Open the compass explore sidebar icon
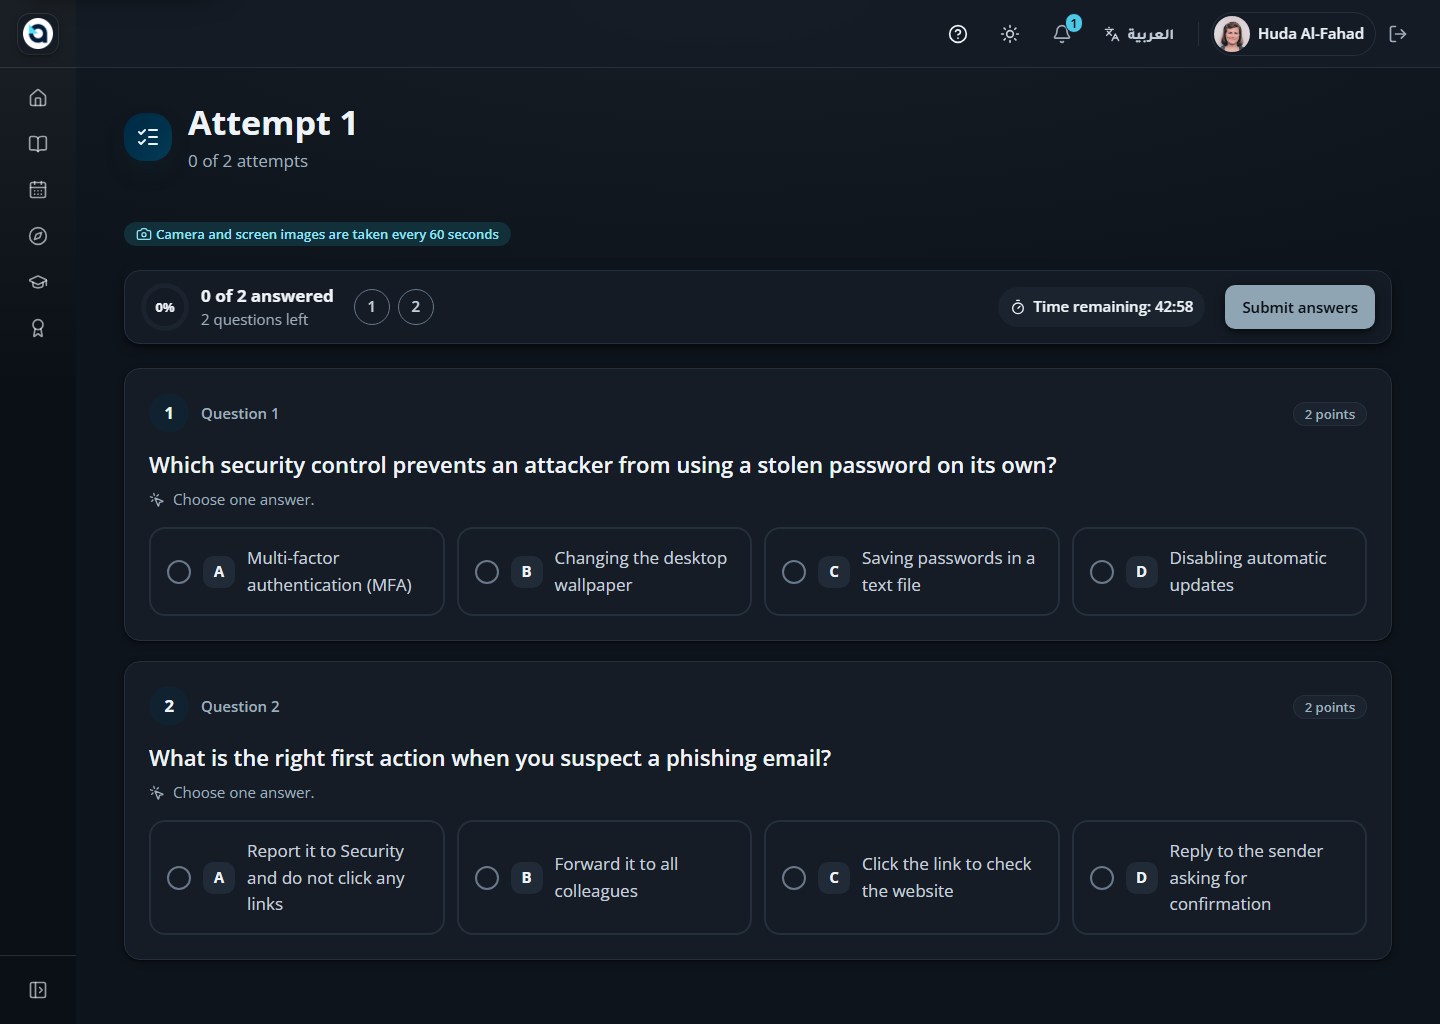Image resolution: width=1440 pixels, height=1024 pixels. pyautogui.click(x=38, y=236)
